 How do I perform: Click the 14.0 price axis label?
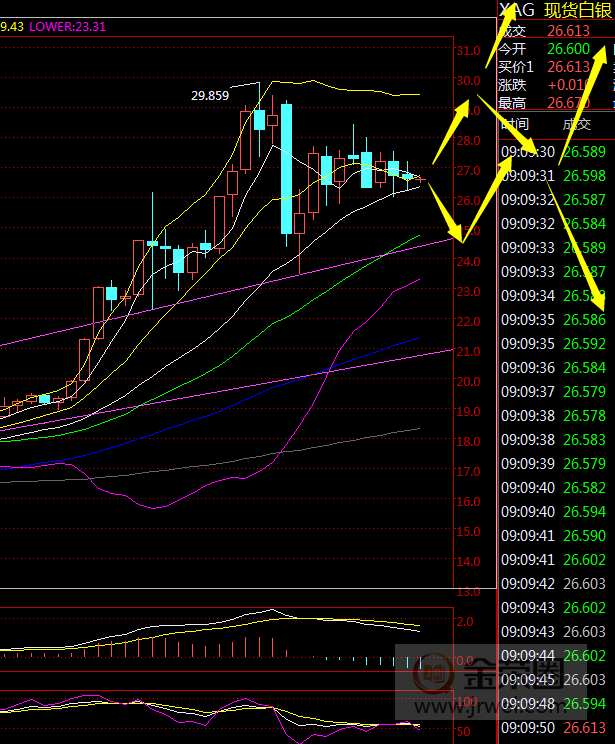click(x=468, y=562)
